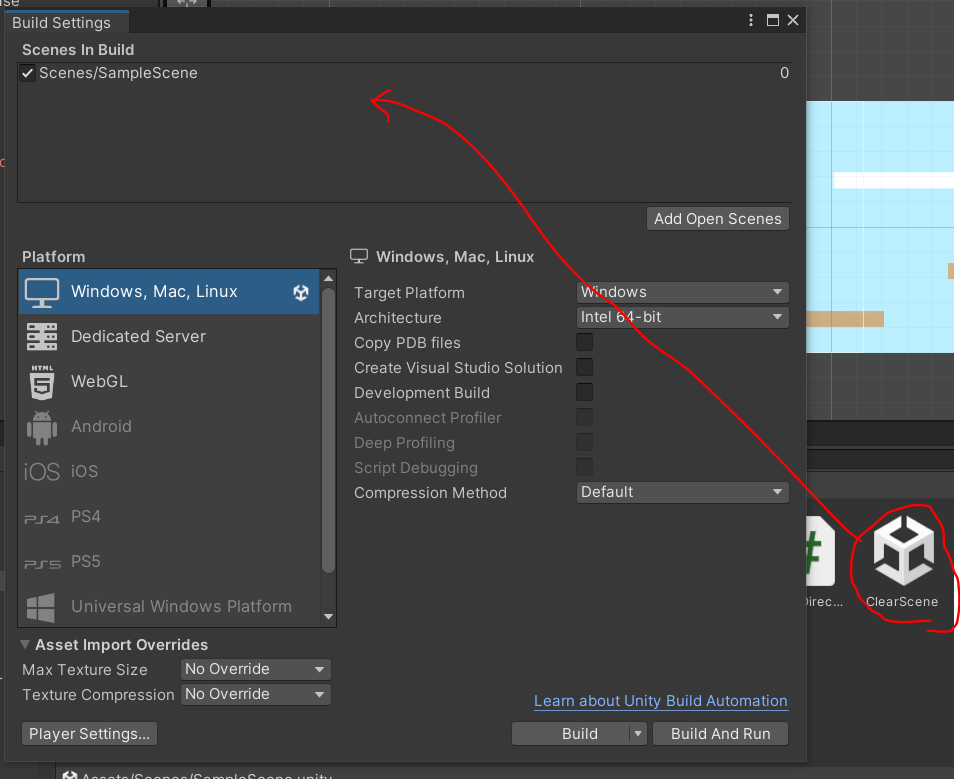Click the platform list scroll up arrow
Image resolution: width=960 pixels, height=779 pixels.
(329, 279)
